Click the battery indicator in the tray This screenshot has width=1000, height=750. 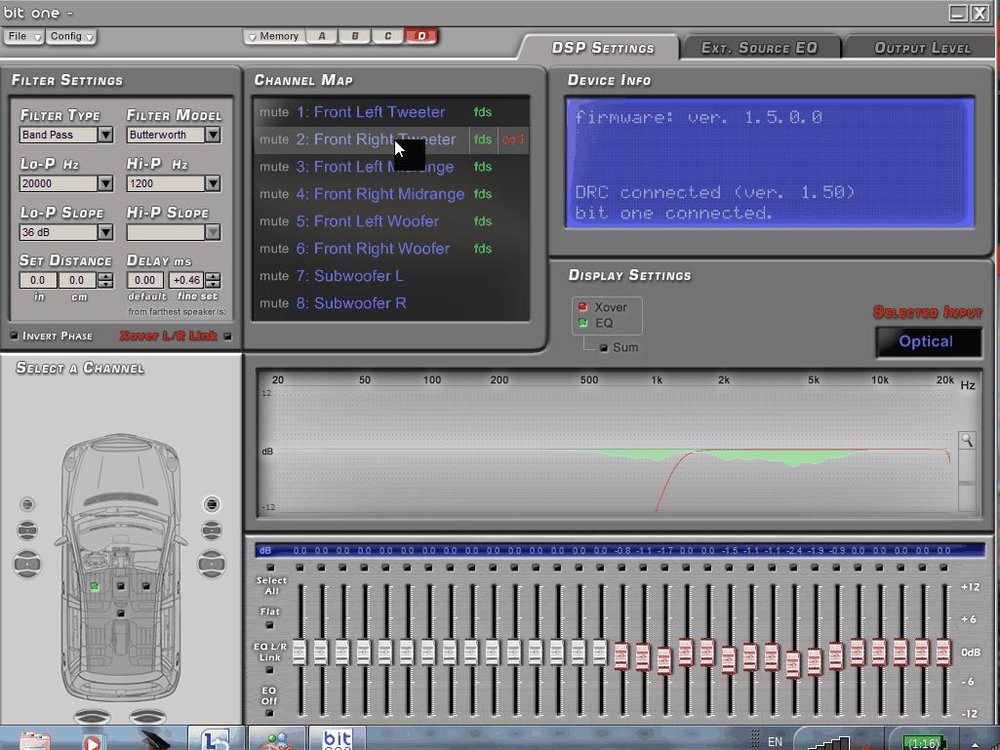[922, 743]
